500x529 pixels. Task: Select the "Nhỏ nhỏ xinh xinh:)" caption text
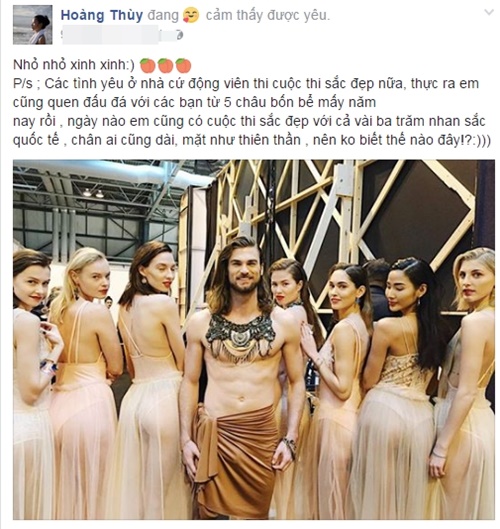(74, 65)
